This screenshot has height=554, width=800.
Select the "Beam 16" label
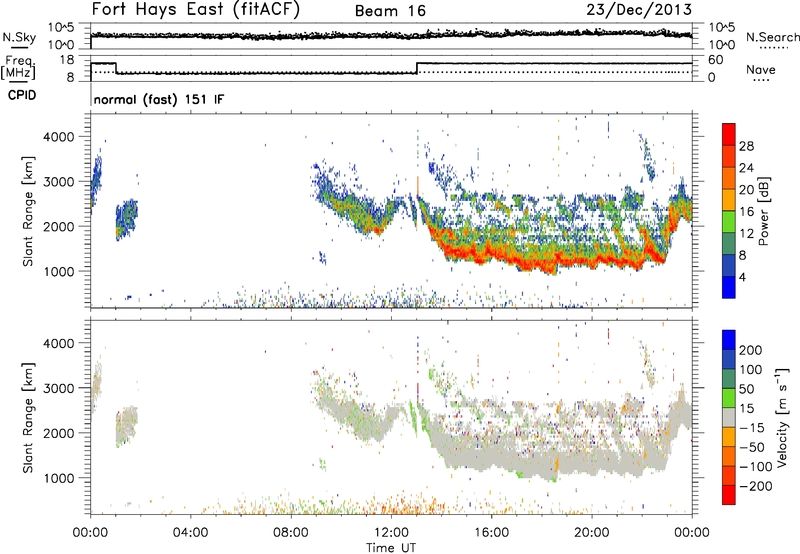[x=390, y=11]
